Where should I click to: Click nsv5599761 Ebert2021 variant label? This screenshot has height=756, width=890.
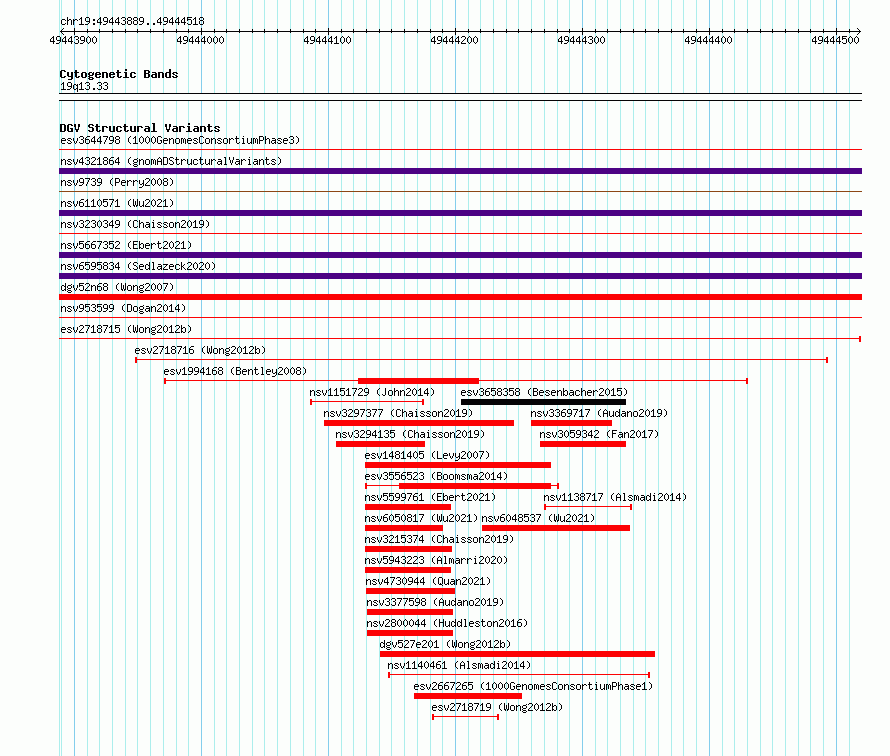(x=430, y=497)
